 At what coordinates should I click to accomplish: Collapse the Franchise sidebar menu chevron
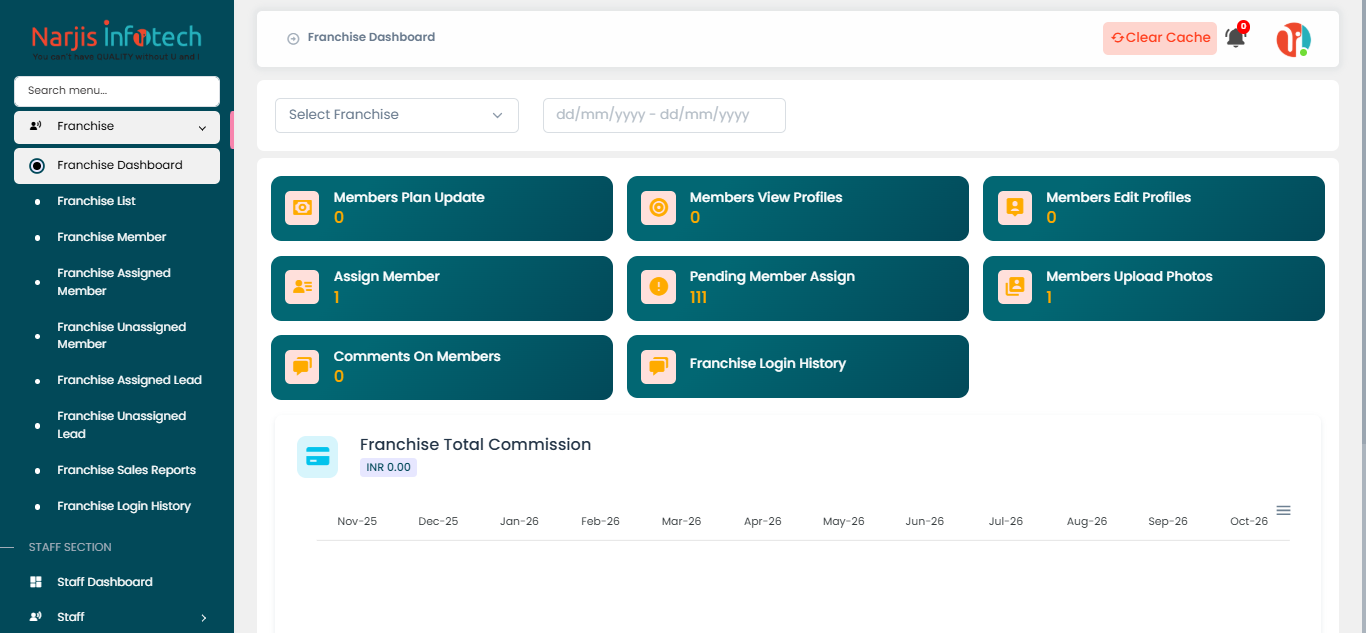(202, 128)
